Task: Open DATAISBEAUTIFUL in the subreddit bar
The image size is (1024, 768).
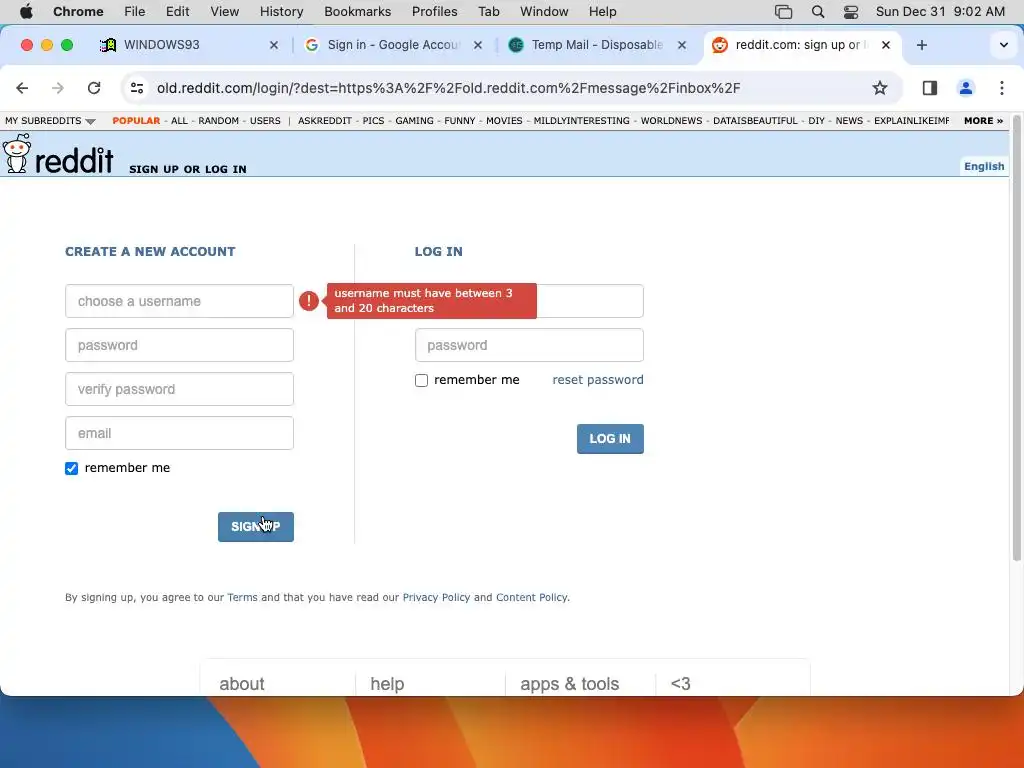Action: pos(755,121)
